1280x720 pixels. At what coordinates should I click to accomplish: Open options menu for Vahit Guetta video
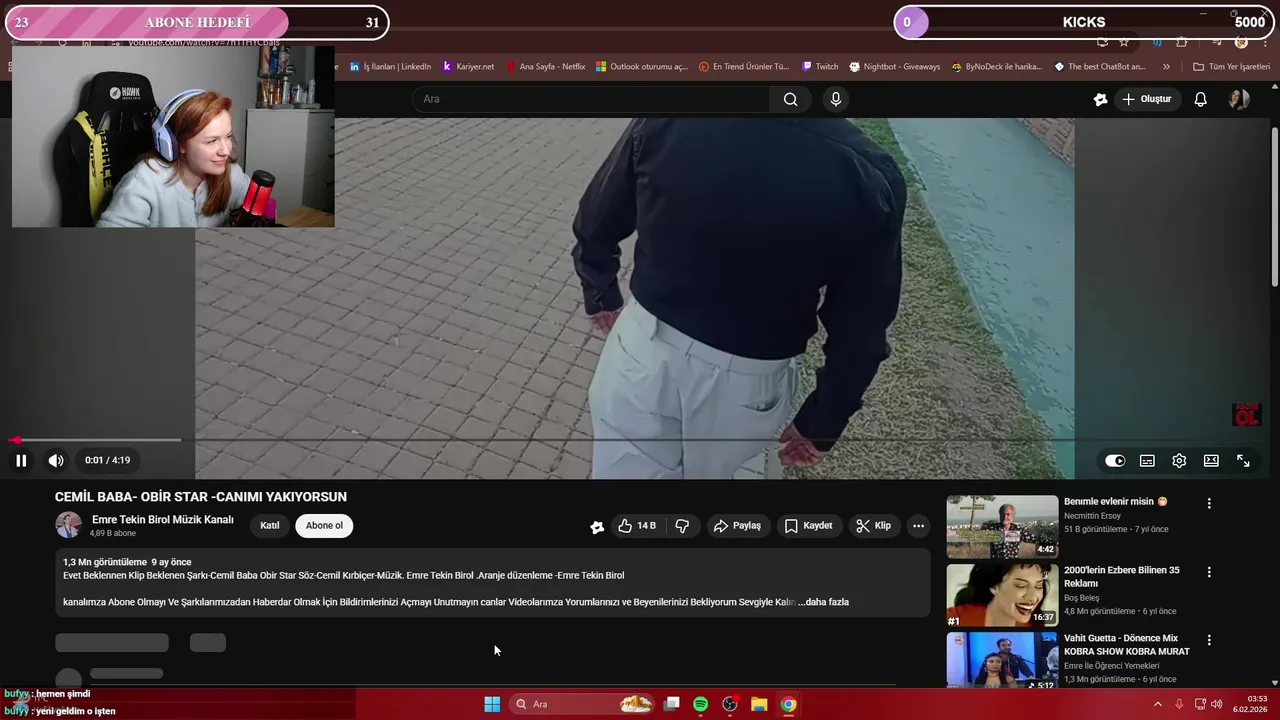pos(1209,640)
